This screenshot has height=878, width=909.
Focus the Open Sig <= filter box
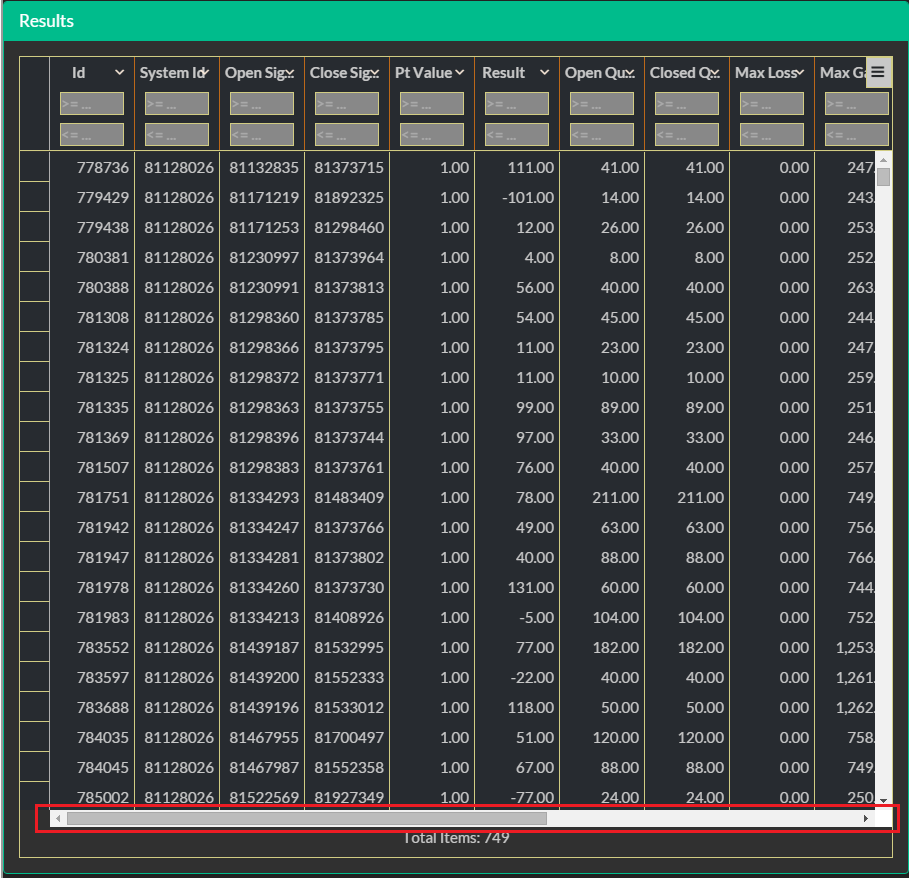click(262, 134)
